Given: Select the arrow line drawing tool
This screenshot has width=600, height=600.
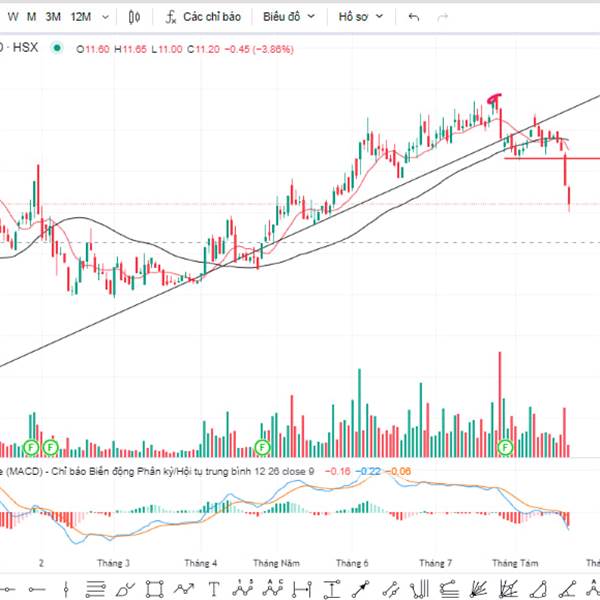Looking at the screenshot, I should (360, 589).
